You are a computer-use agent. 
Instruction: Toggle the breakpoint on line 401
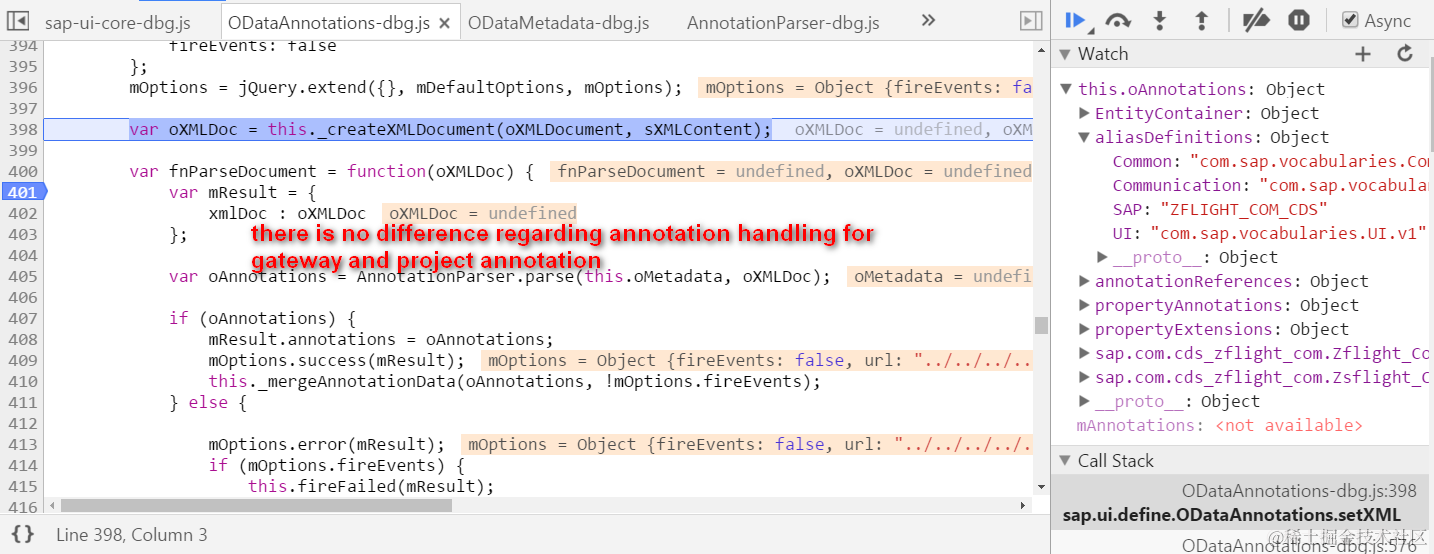[x=21, y=192]
